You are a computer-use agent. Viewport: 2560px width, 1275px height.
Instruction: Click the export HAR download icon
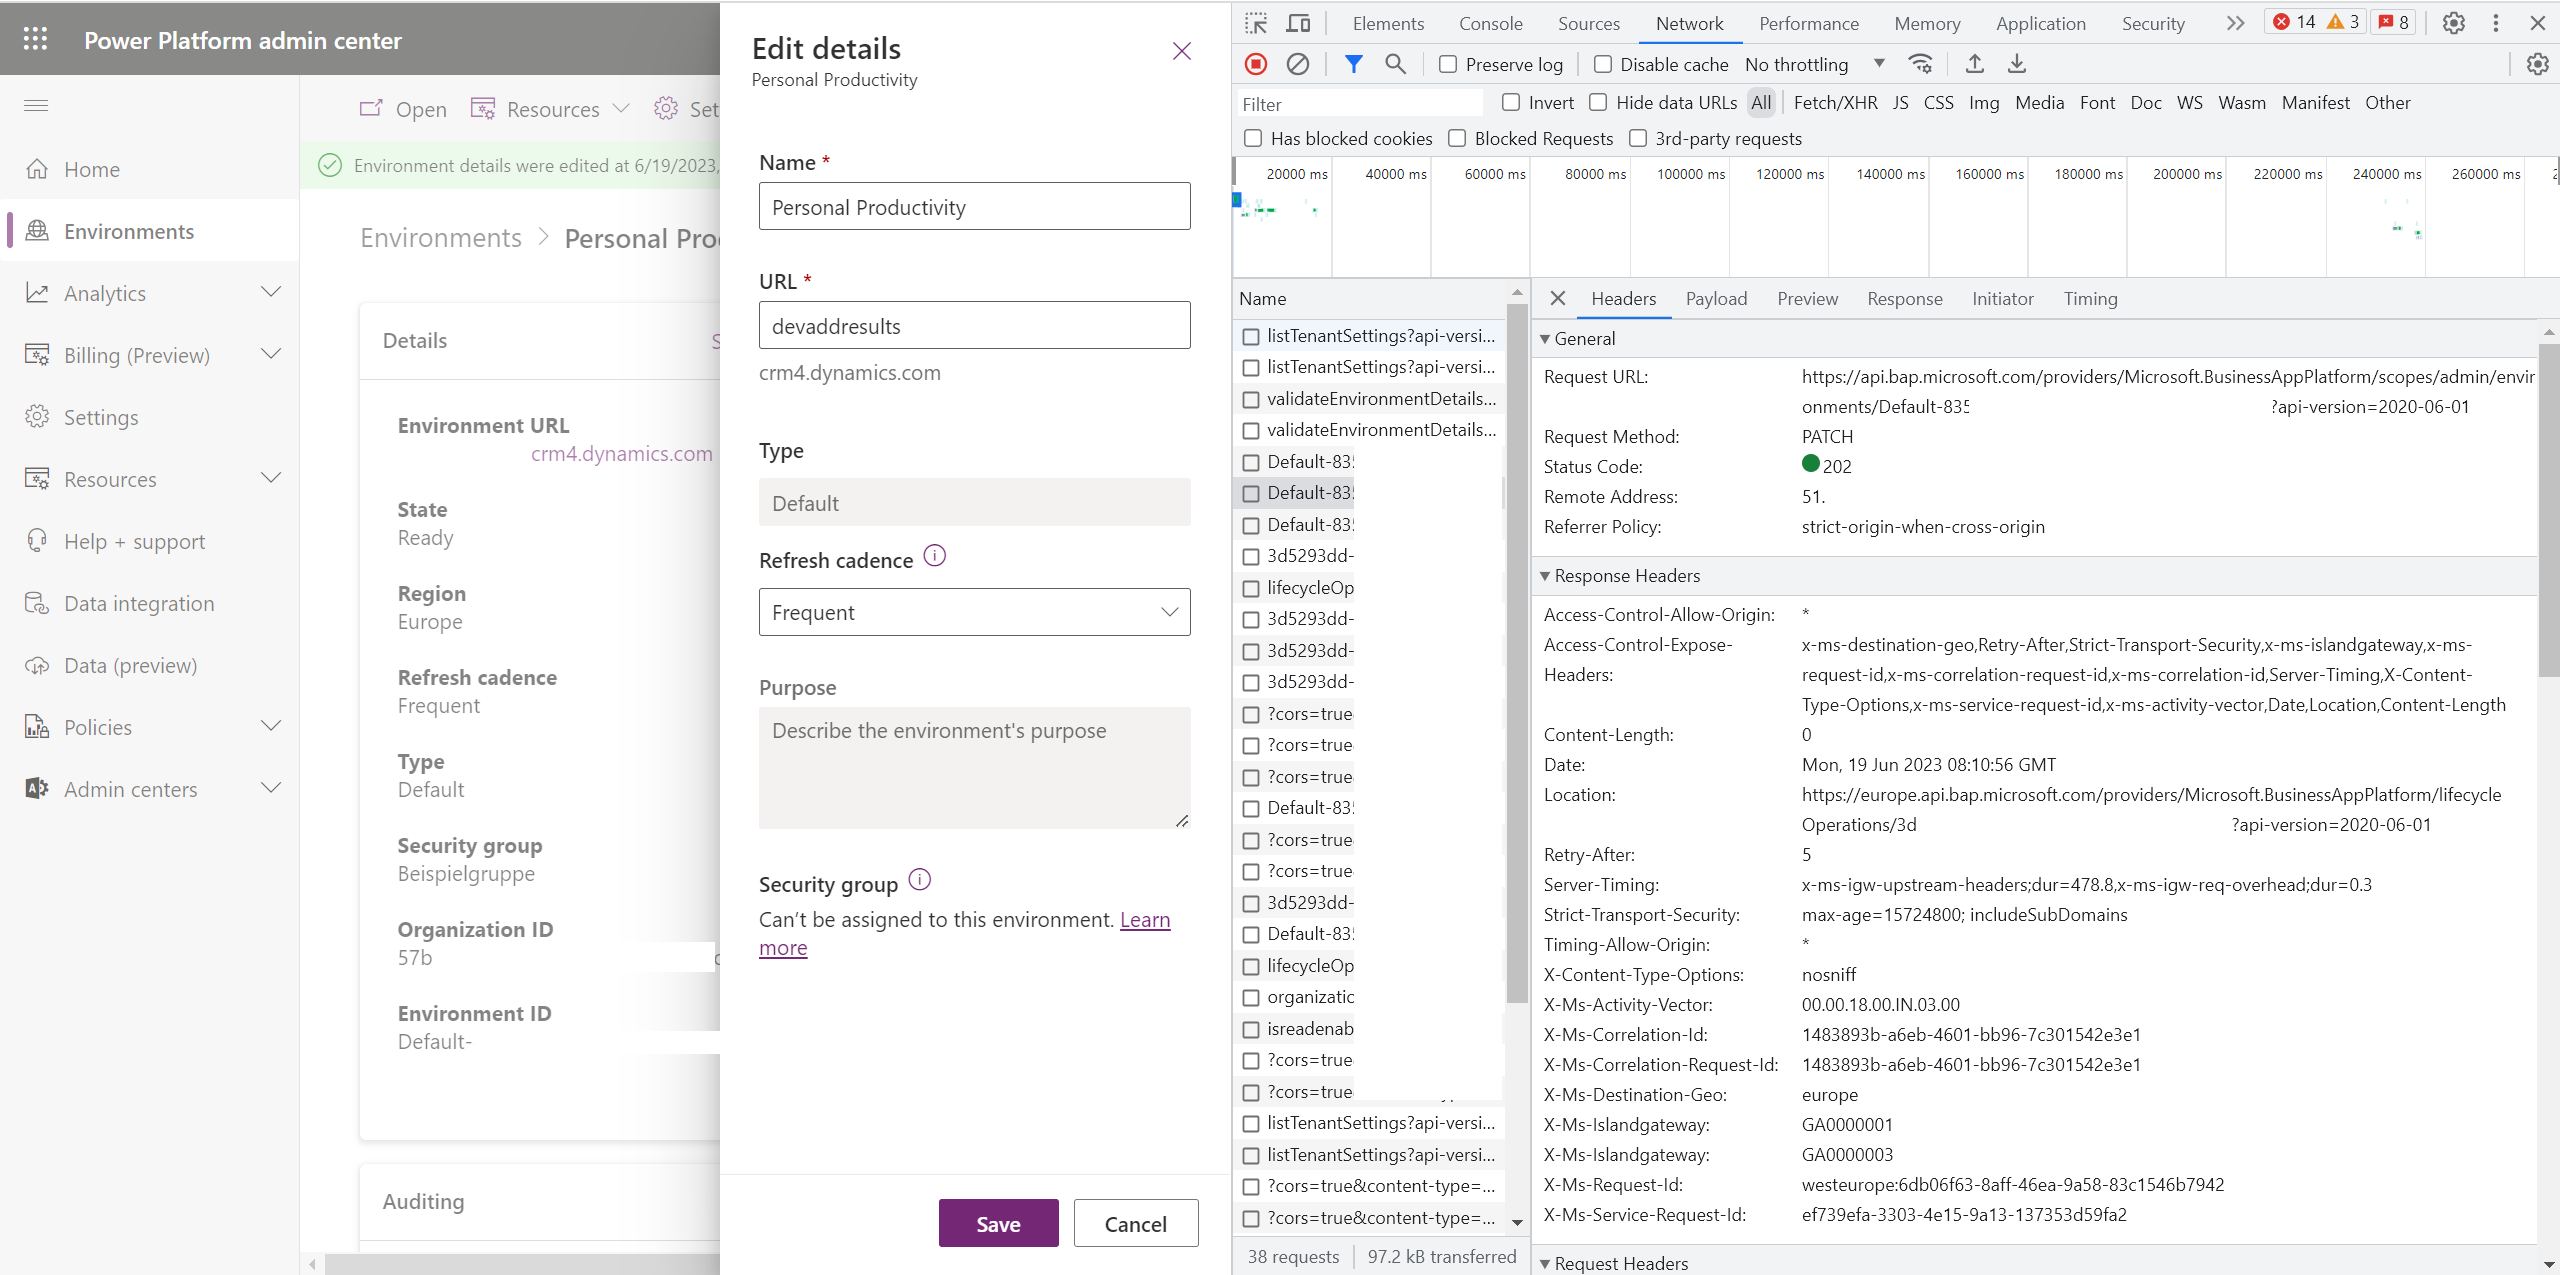[x=2017, y=64]
